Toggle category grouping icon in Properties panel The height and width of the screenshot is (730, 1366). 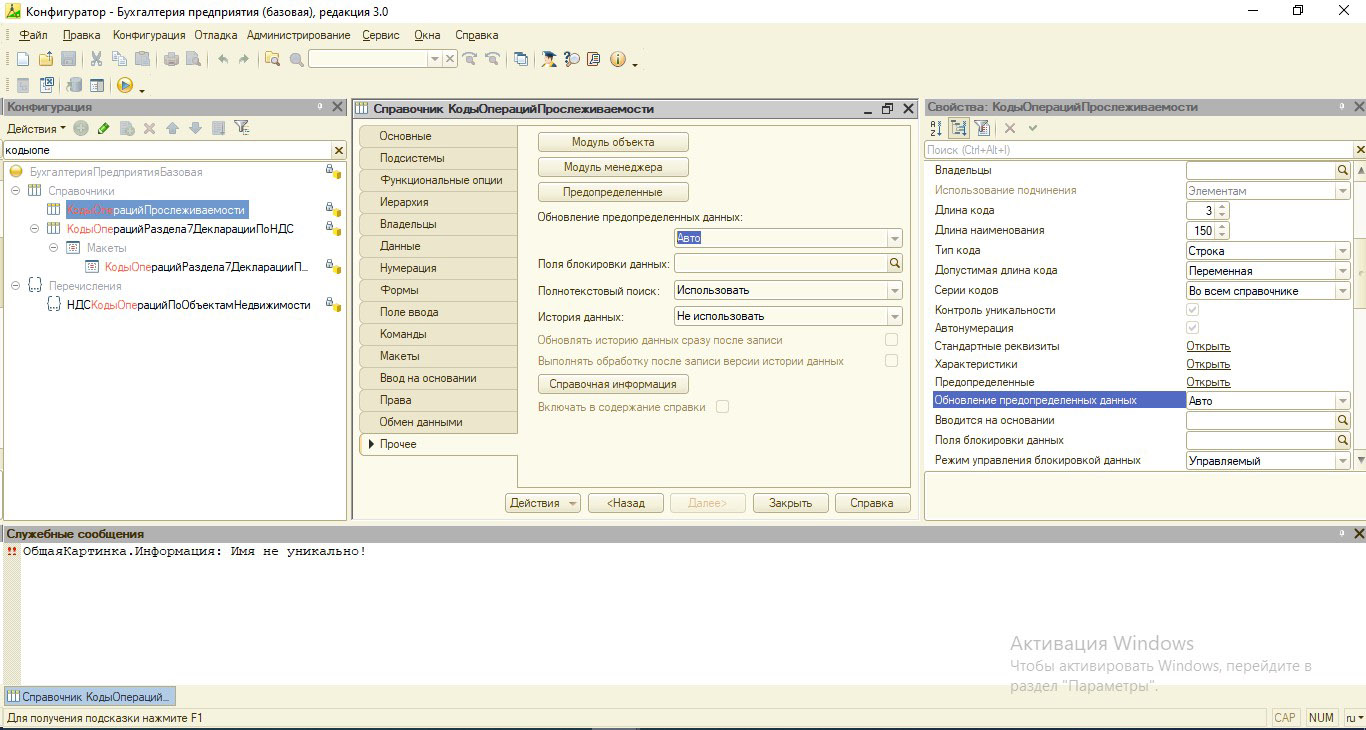(959, 128)
